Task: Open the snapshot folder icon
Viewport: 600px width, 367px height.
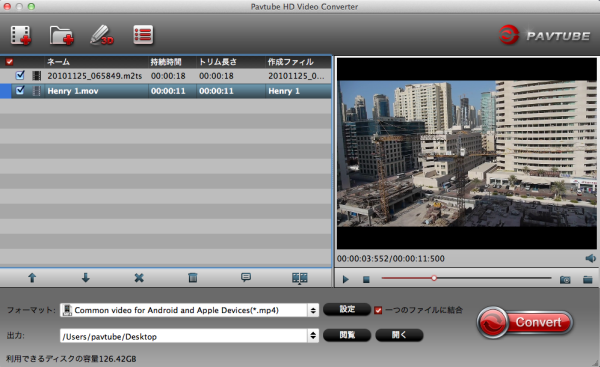Action: 588,280
